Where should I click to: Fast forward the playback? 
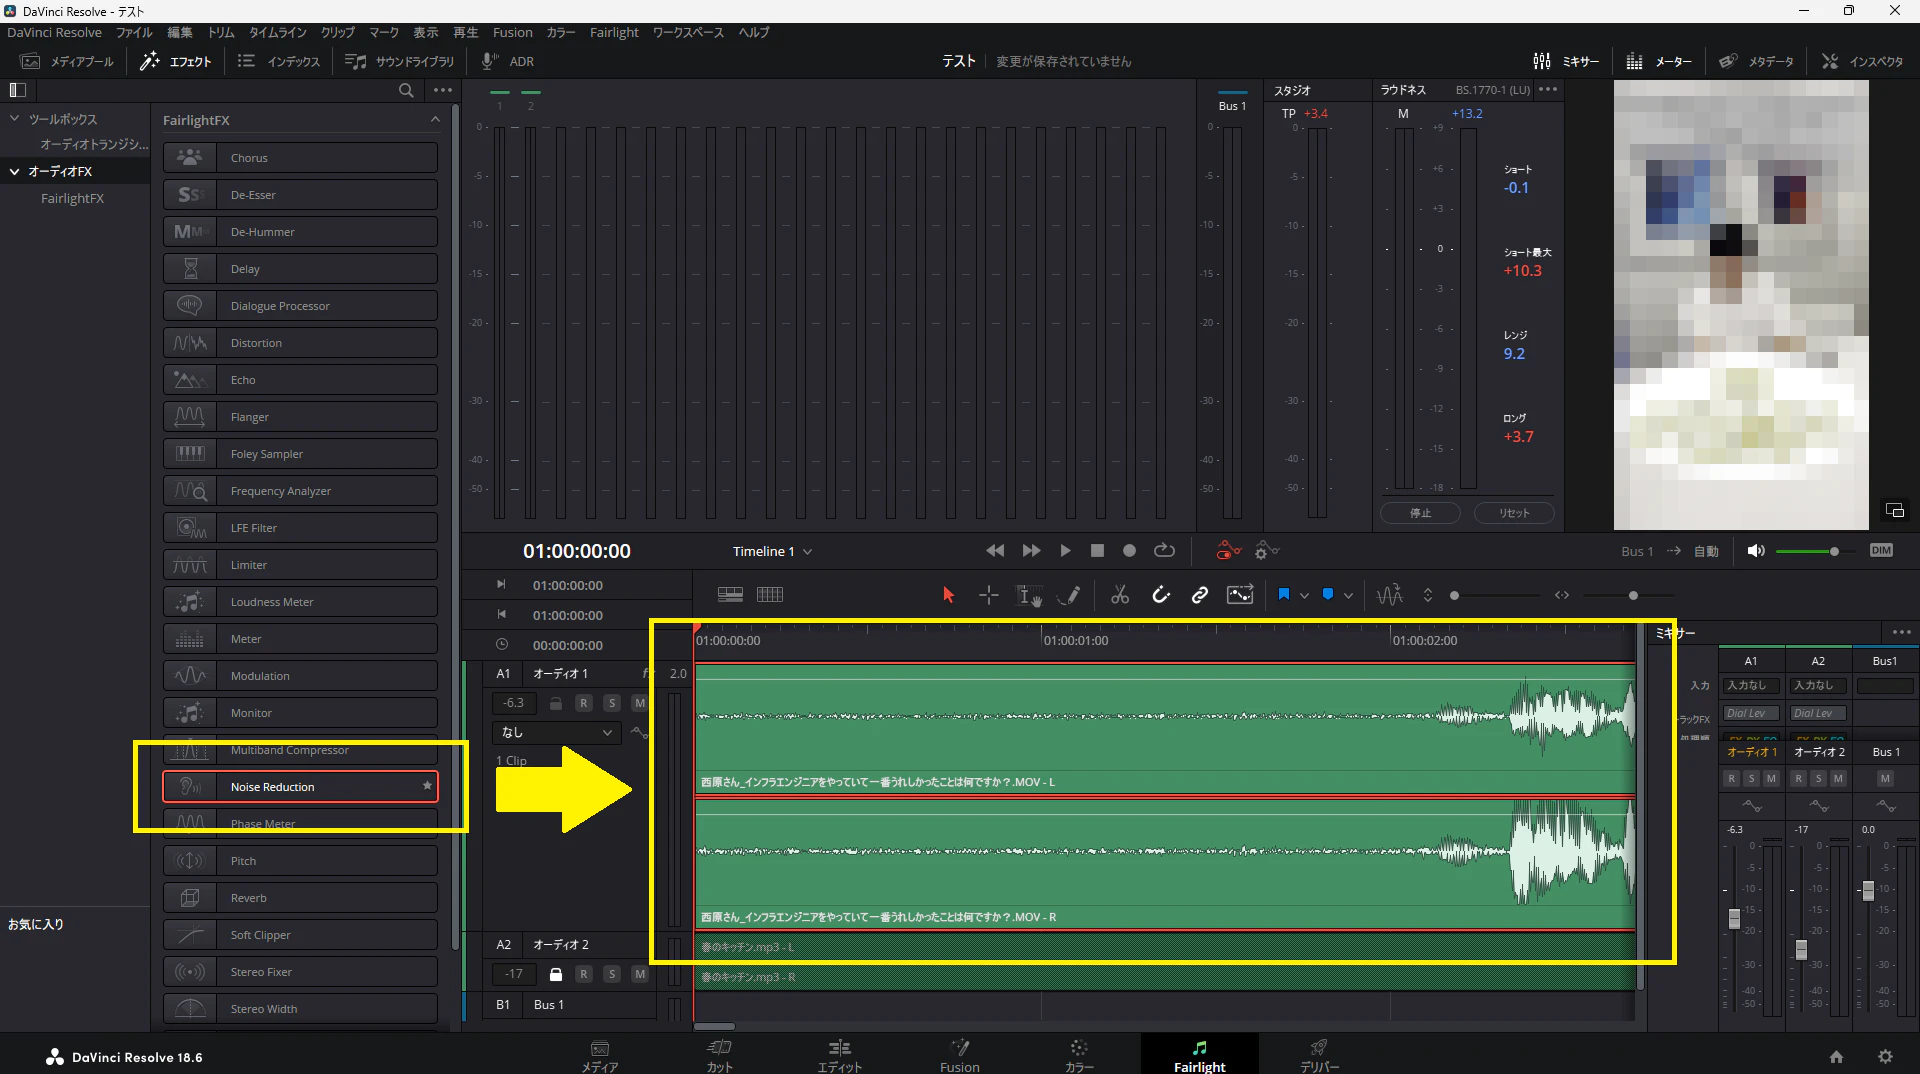pos(1031,551)
